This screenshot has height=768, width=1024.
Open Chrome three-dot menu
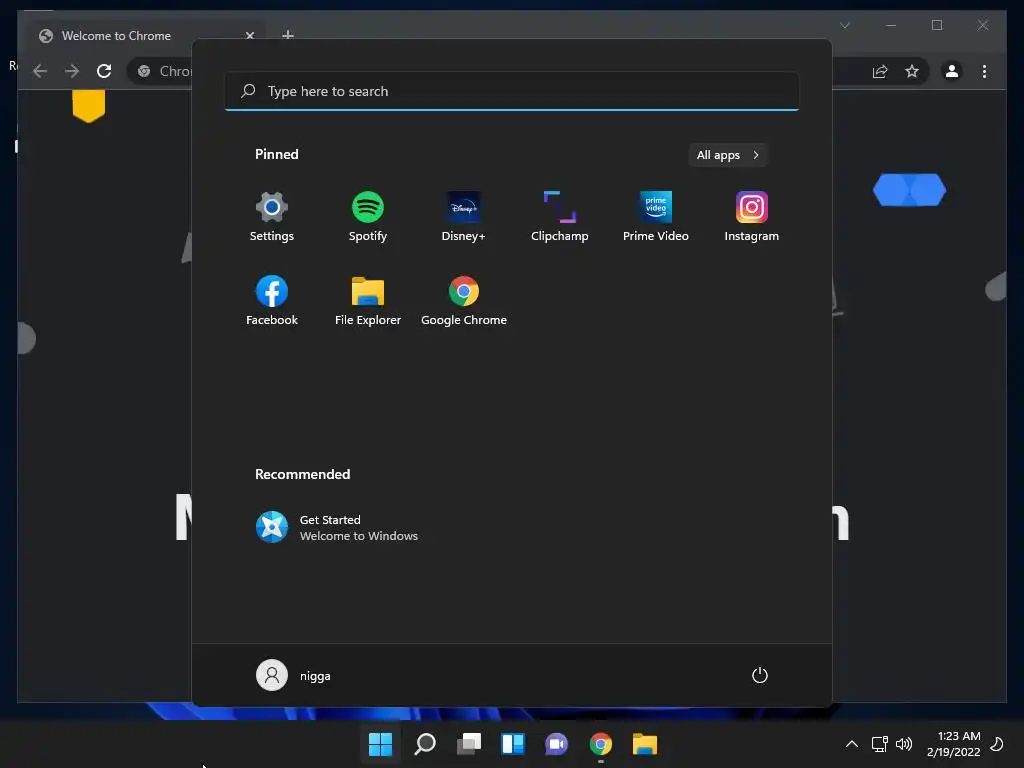pos(984,71)
